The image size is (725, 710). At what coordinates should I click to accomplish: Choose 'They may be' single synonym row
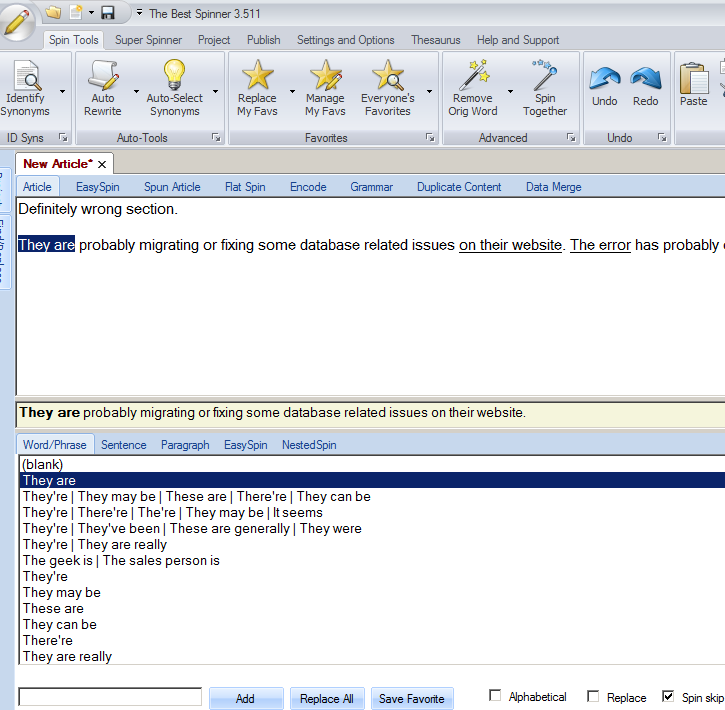point(372,593)
